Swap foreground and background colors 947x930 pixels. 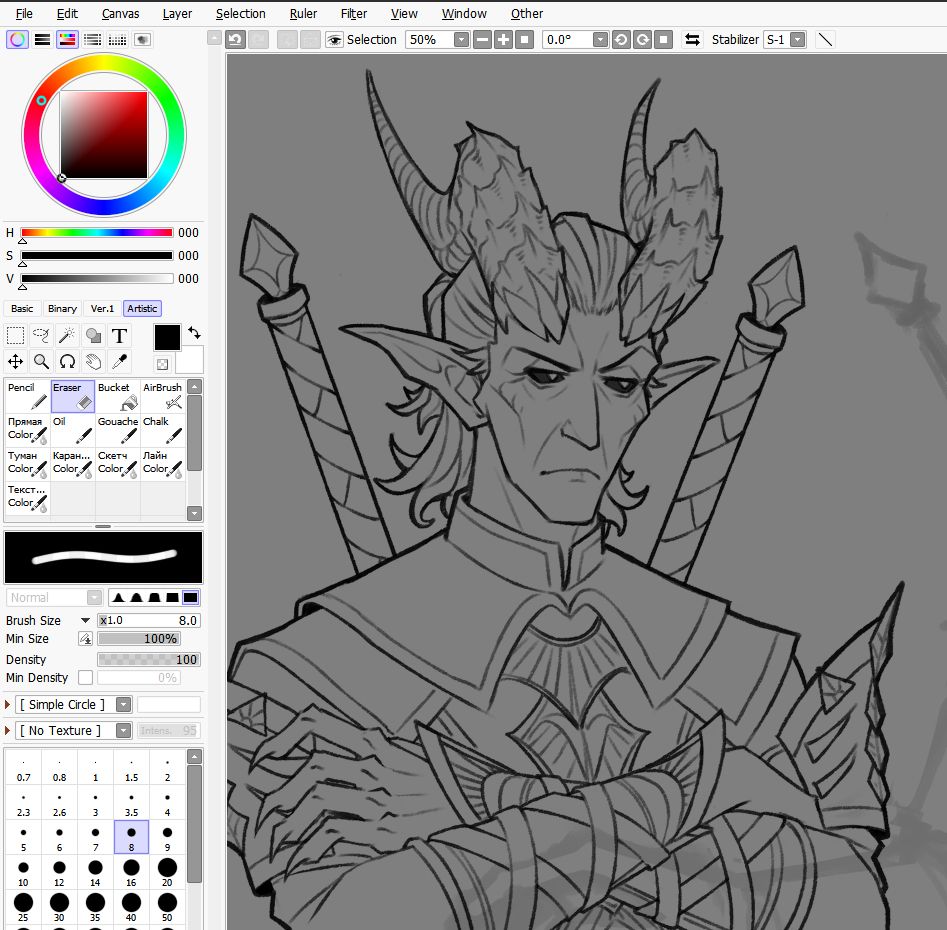click(194, 332)
